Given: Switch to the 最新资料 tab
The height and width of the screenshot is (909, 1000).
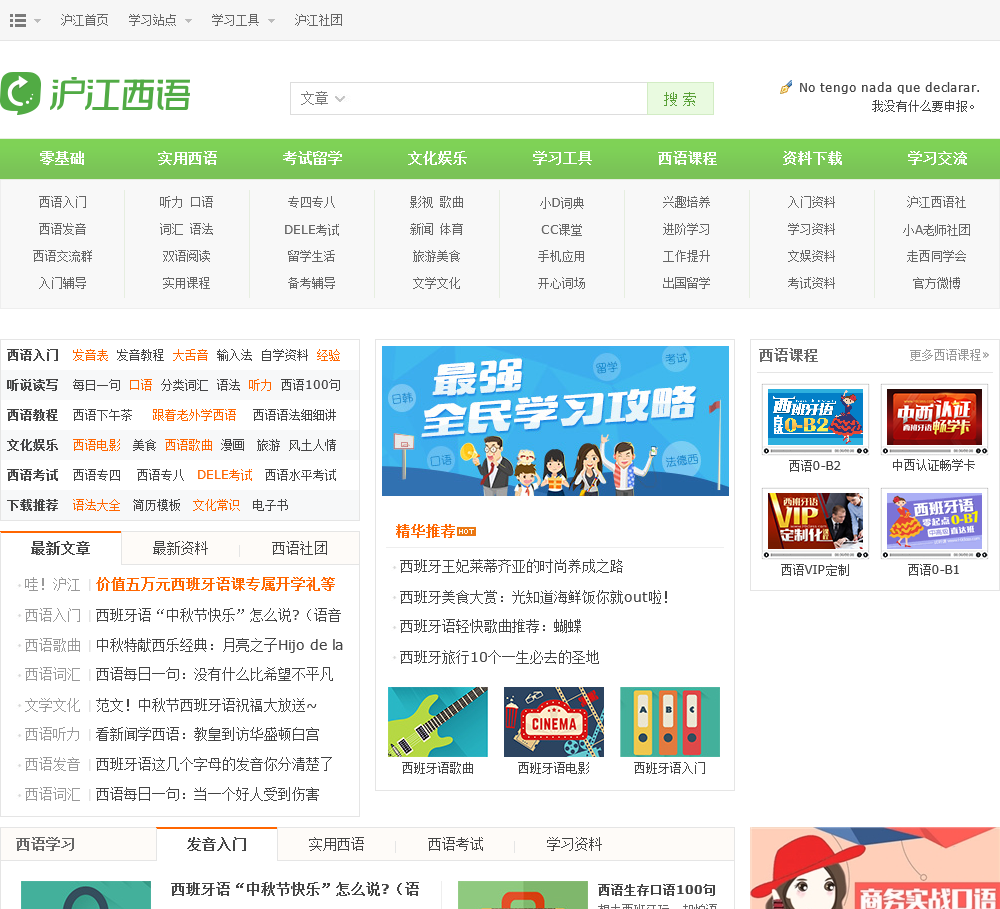Looking at the screenshot, I should click(180, 548).
